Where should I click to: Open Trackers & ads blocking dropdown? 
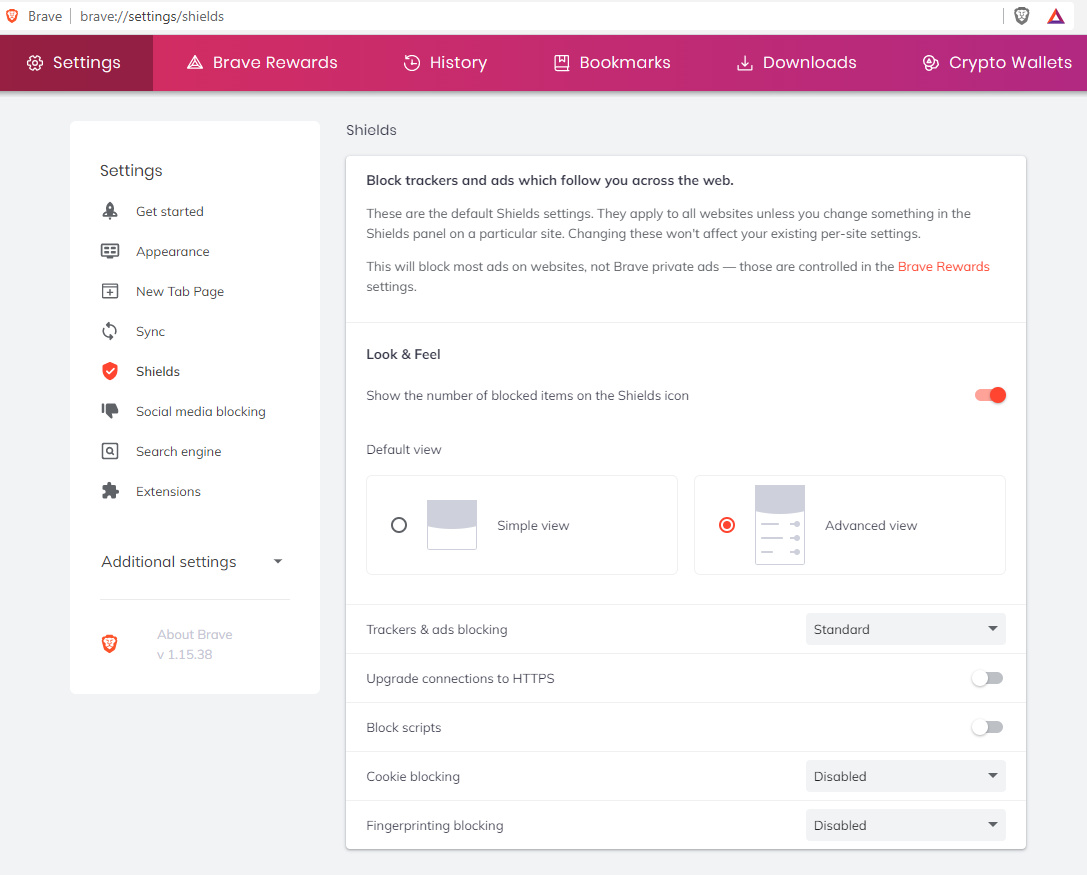tap(905, 629)
